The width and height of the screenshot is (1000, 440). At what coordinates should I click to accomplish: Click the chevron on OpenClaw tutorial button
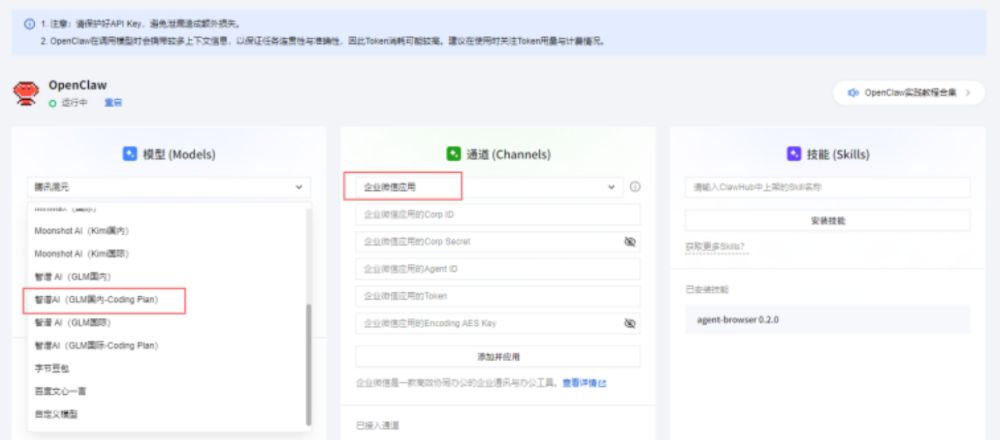point(968,93)
